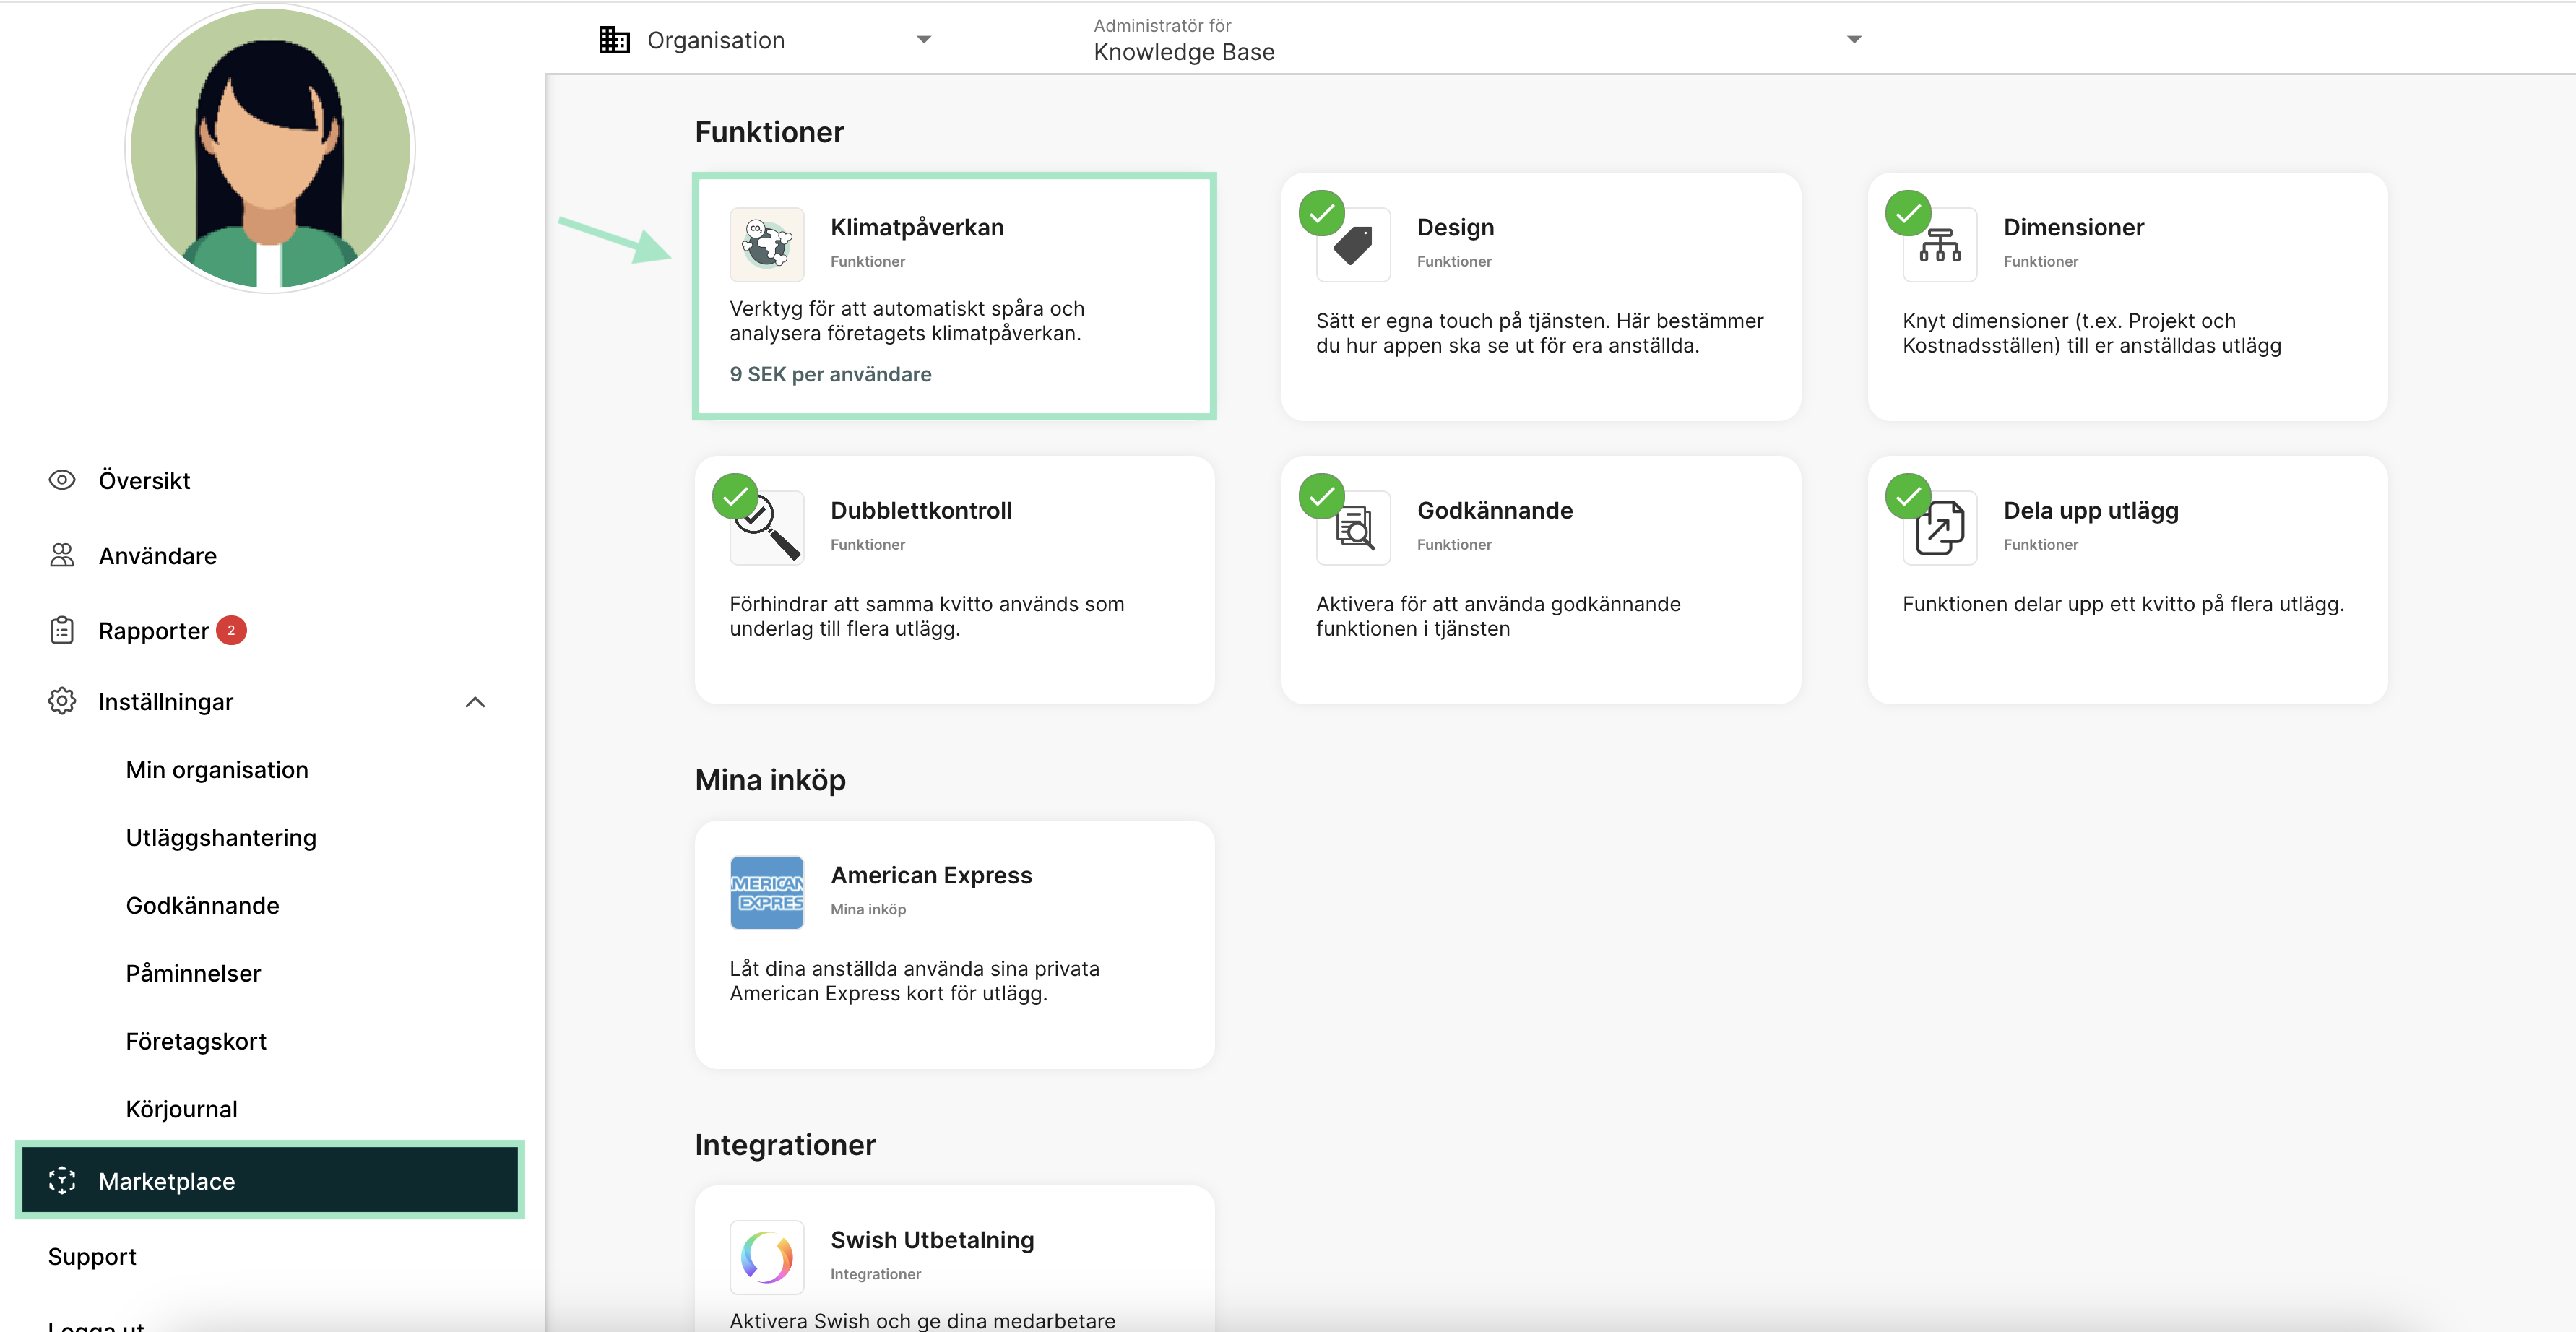Click the Dela upp utlägg share icon
This screenshot has height=1332, width=2576.
1940,528
